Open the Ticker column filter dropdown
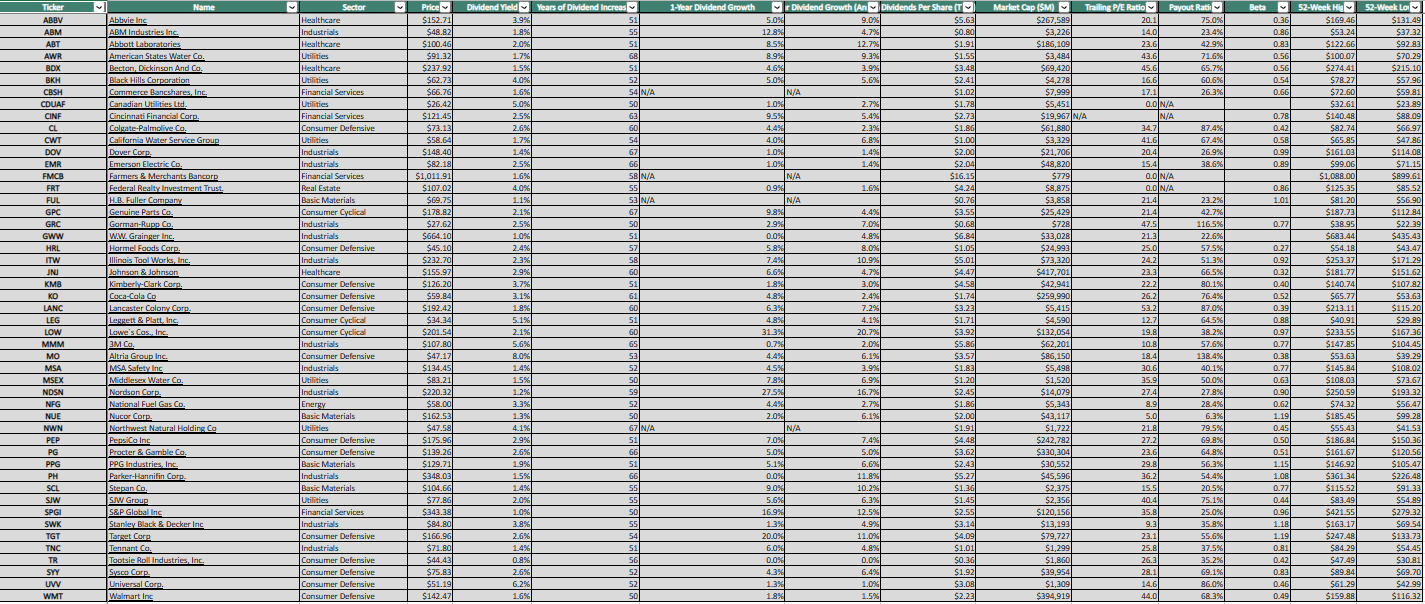The image size is (1425, 604). (x=98, y=7)
